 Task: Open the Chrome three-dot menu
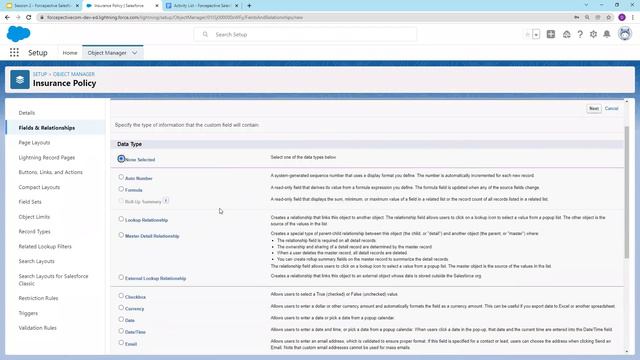point(633,18)
